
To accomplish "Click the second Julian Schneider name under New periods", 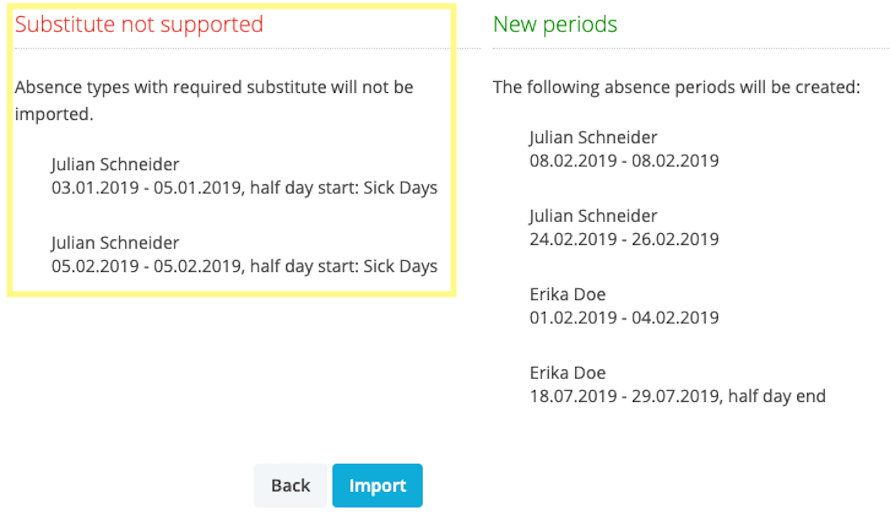I will coord(593,216).
